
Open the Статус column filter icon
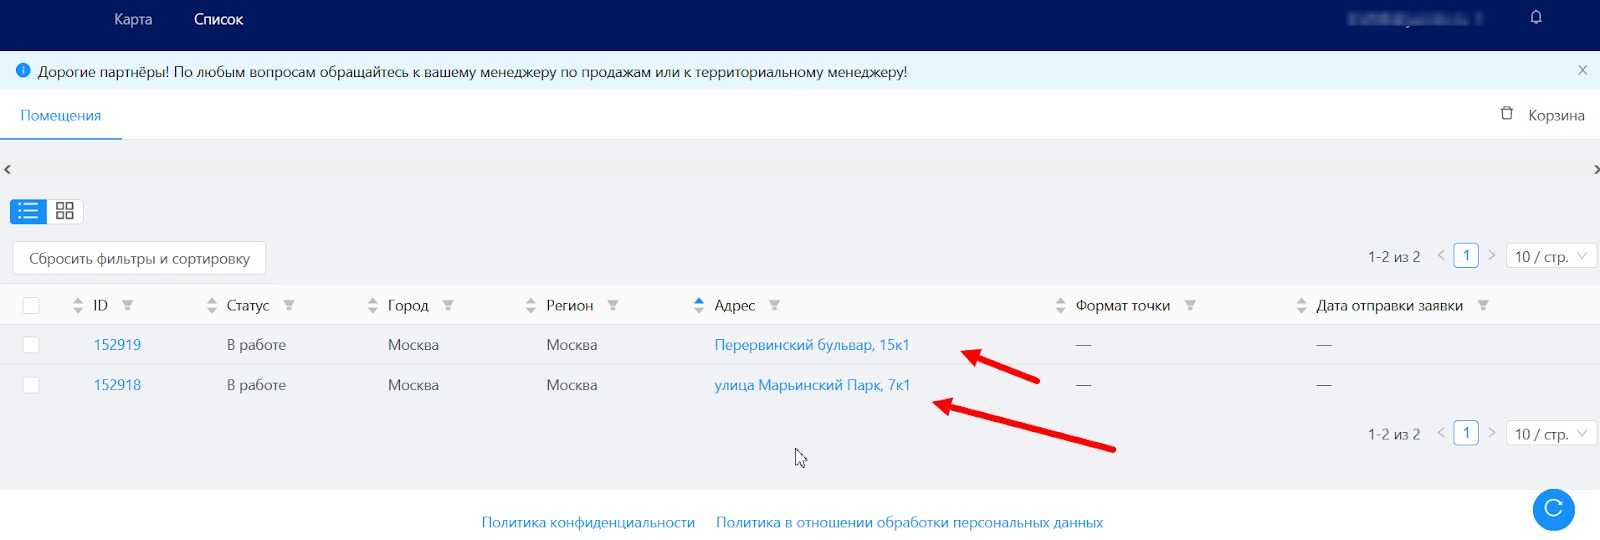[x=289, y=306]
